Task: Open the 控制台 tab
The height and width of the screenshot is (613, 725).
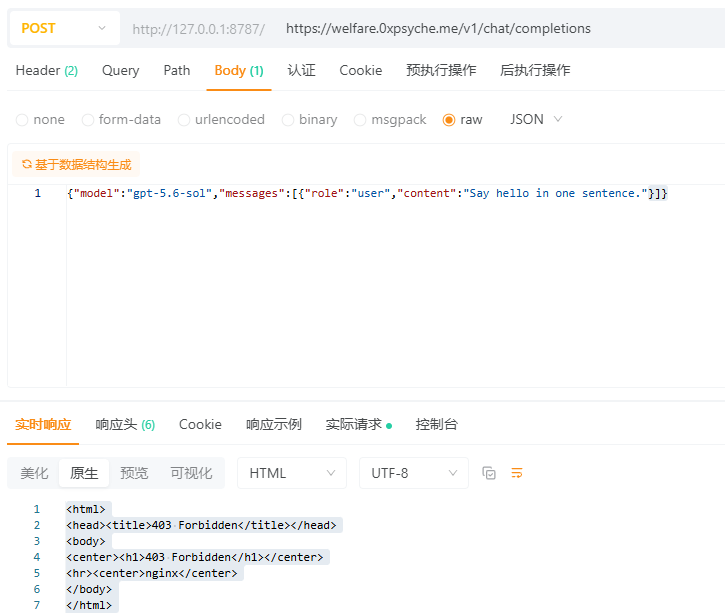Action: tap(436, 424)
